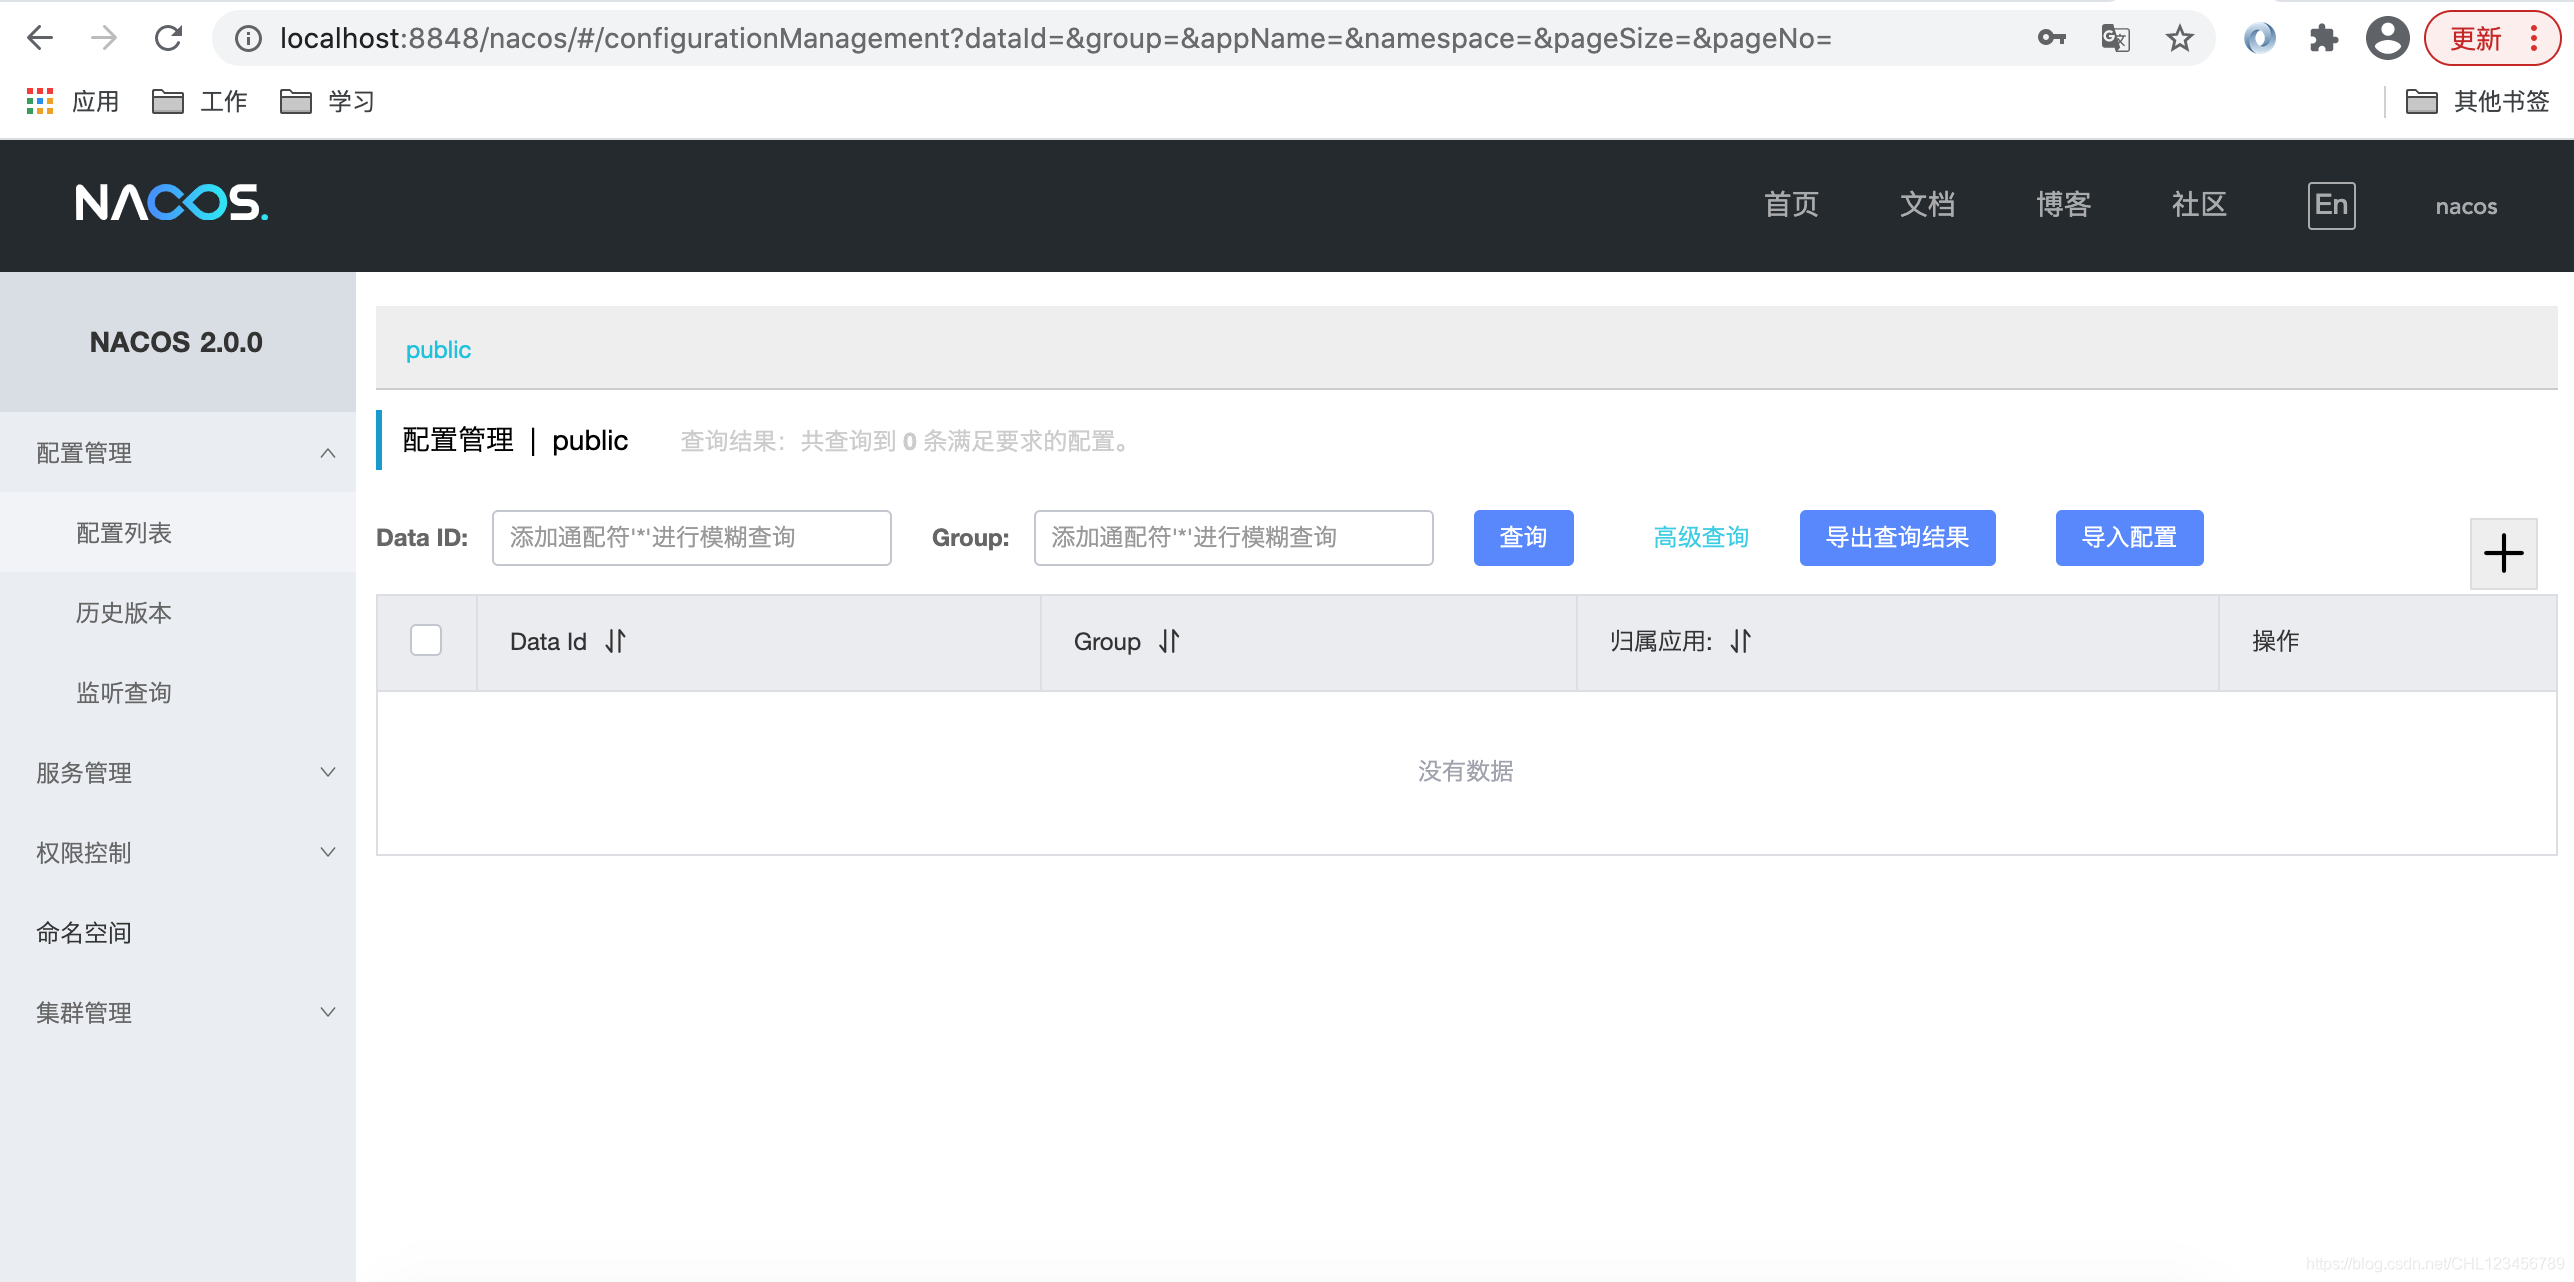Open the 命名空间 menu item

[84, 932]
